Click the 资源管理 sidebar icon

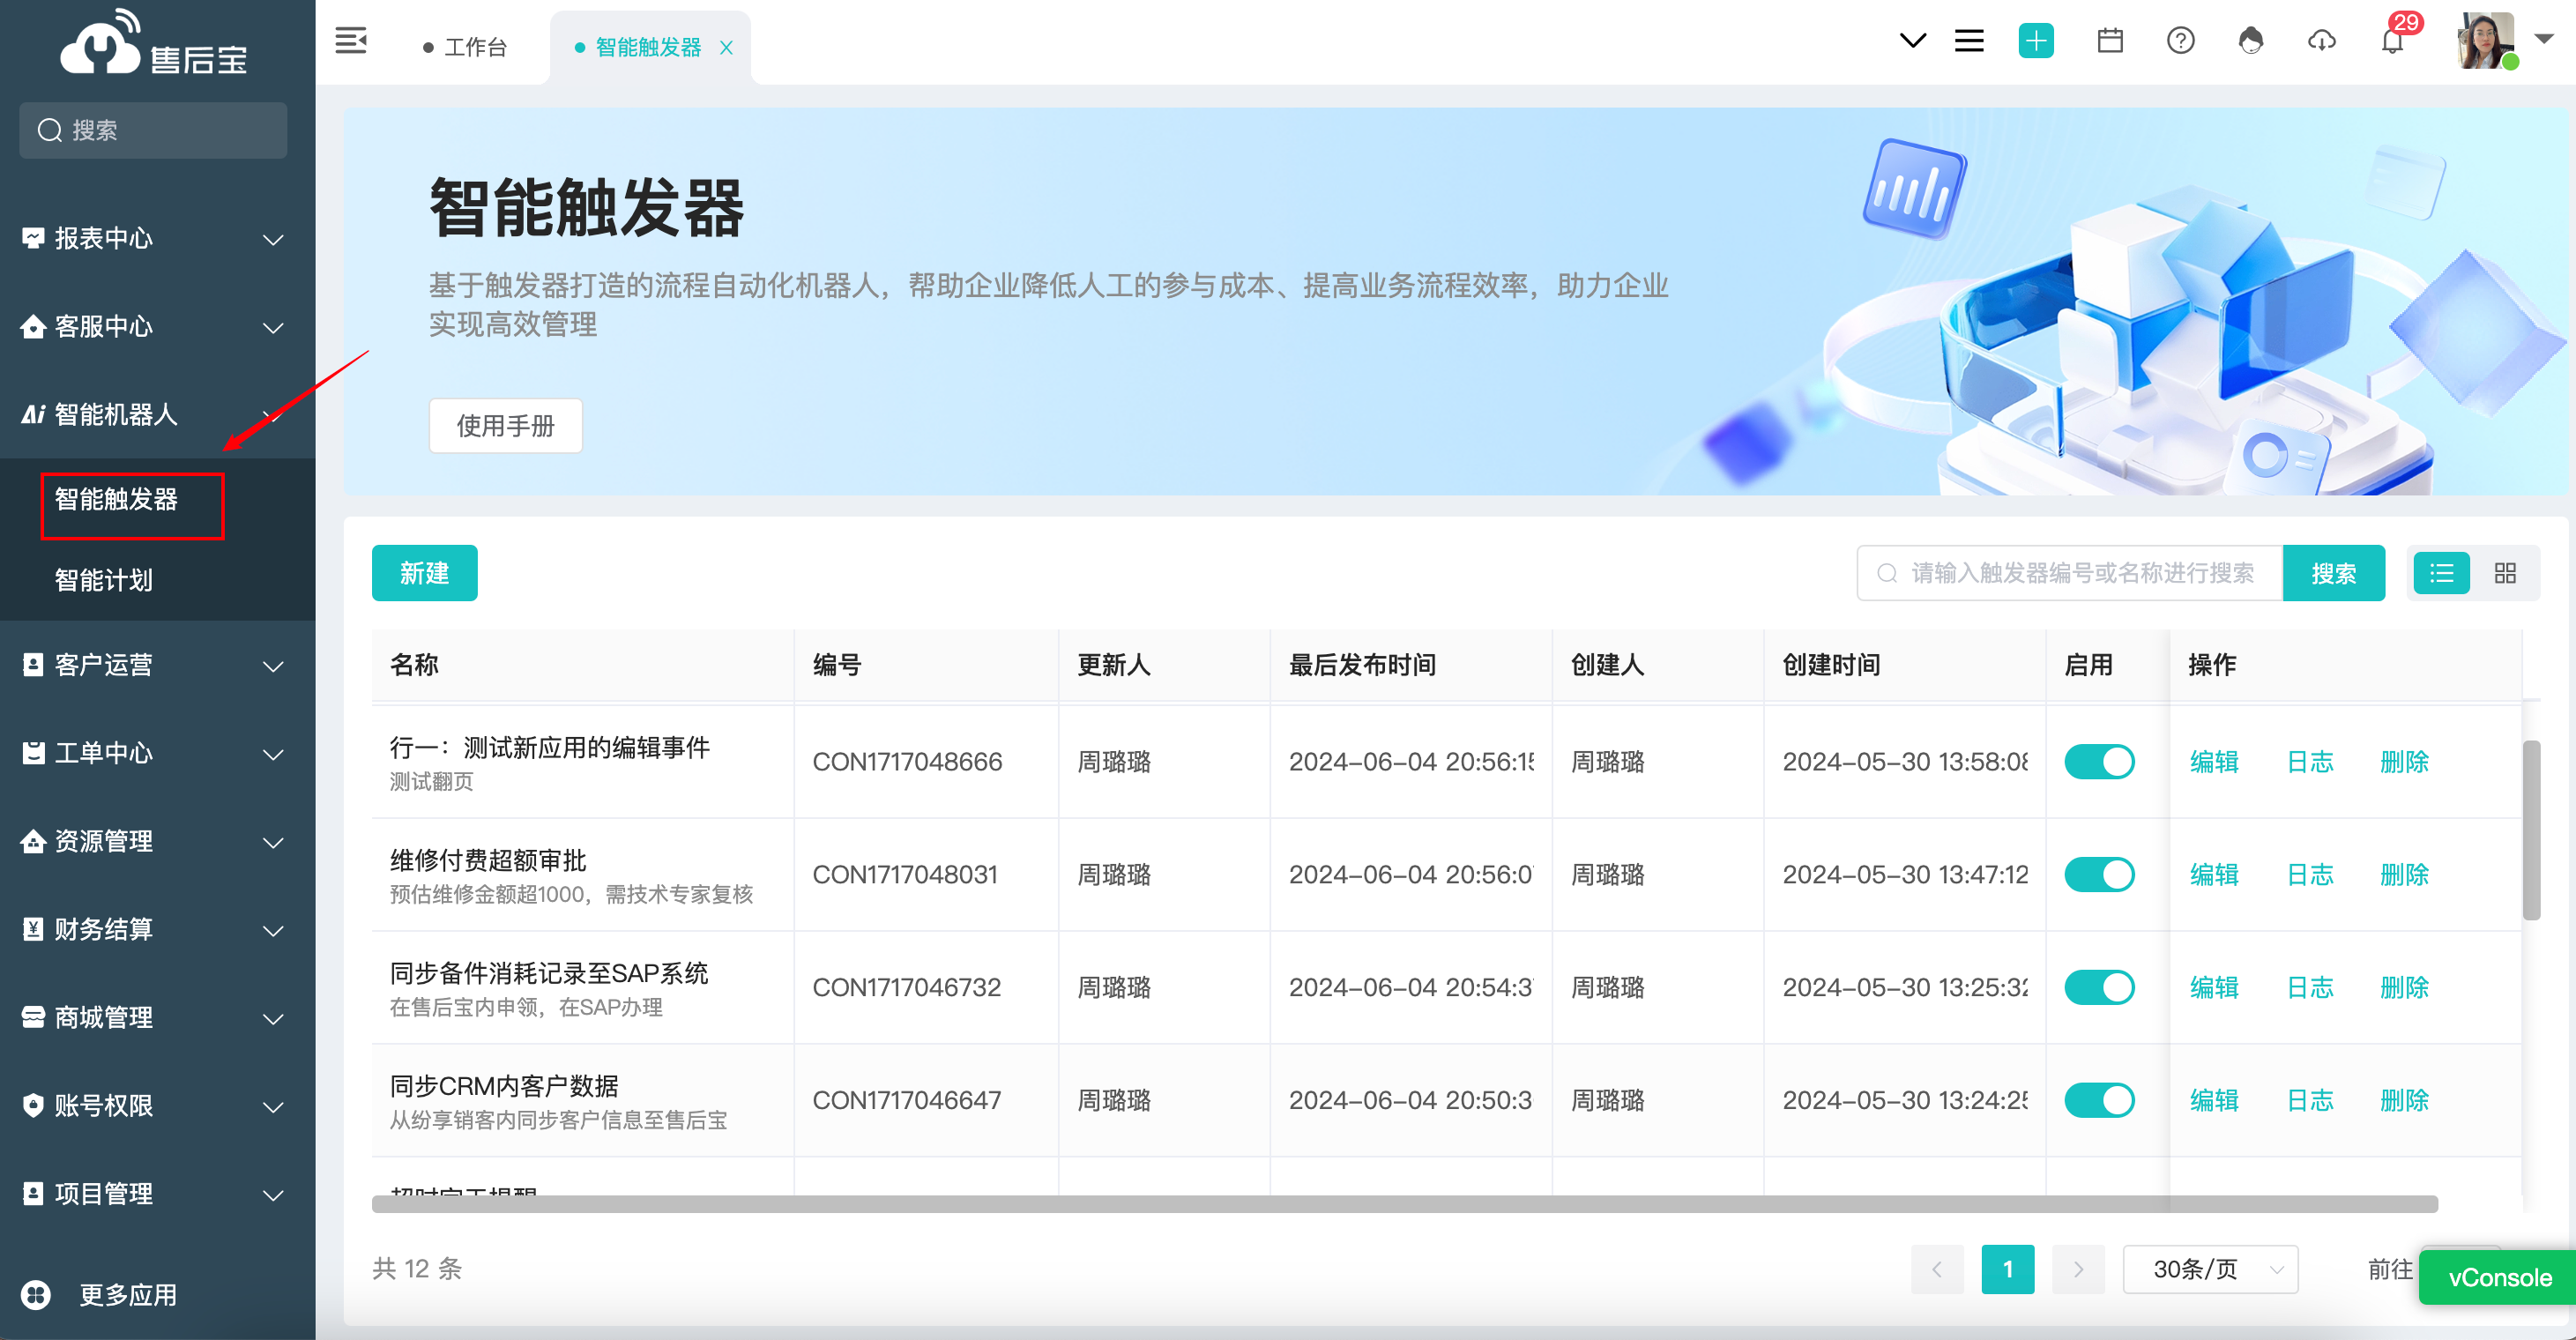(x=33, y=841)
